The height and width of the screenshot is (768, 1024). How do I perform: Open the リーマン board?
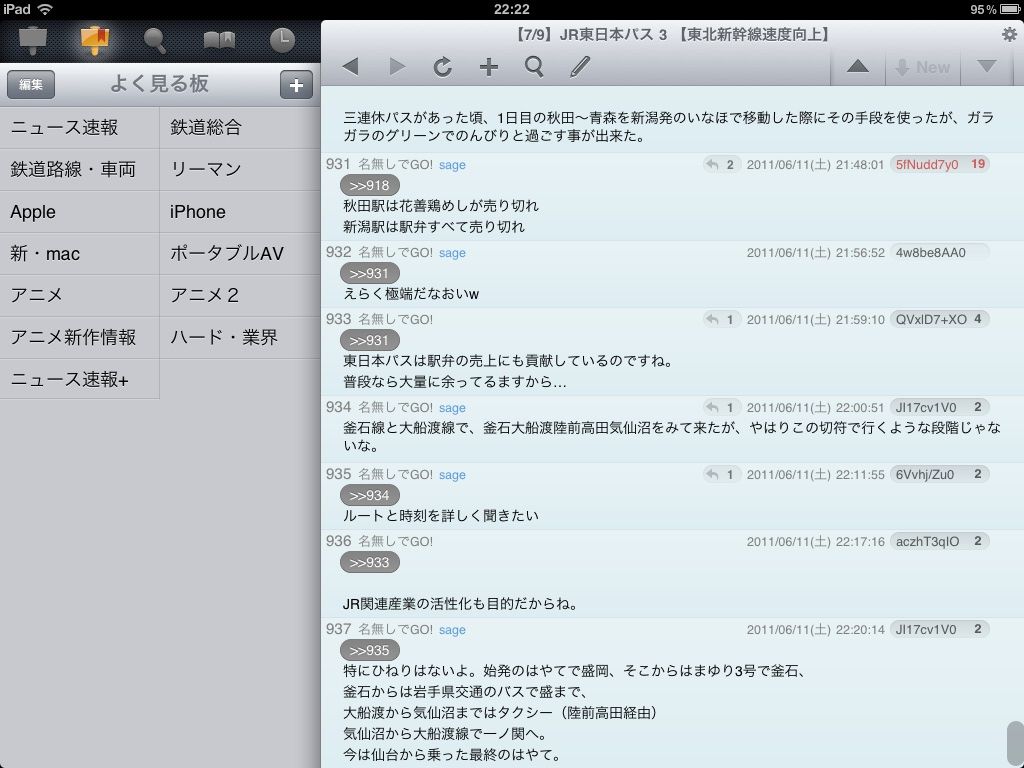[x=240, y=170]
